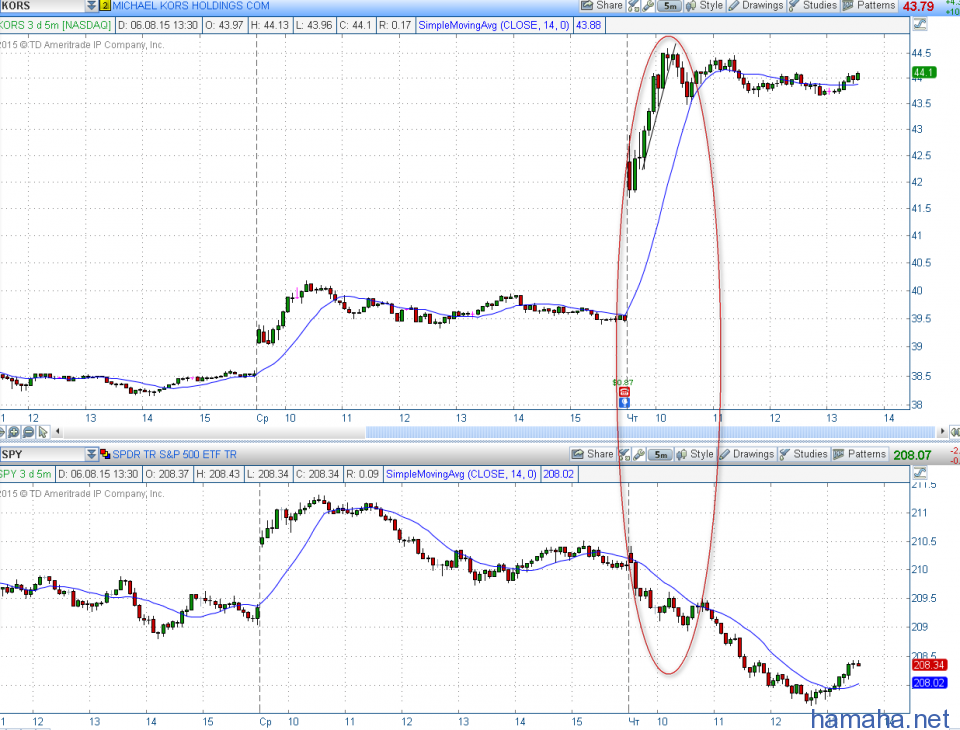Click the yellow number 2 link icon beside KORS

click(105, 6)
